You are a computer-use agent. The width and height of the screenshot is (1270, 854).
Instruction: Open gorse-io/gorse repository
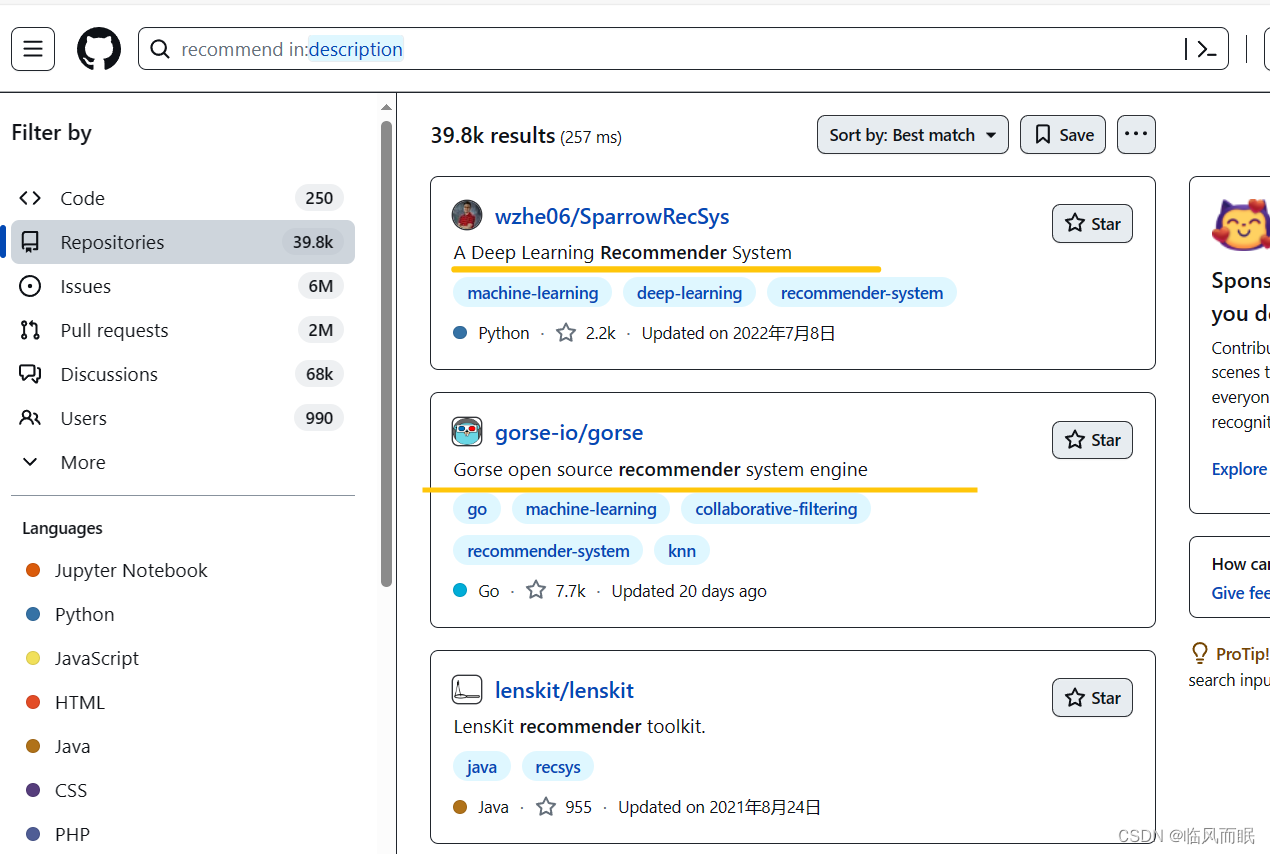tap(569, 433)
